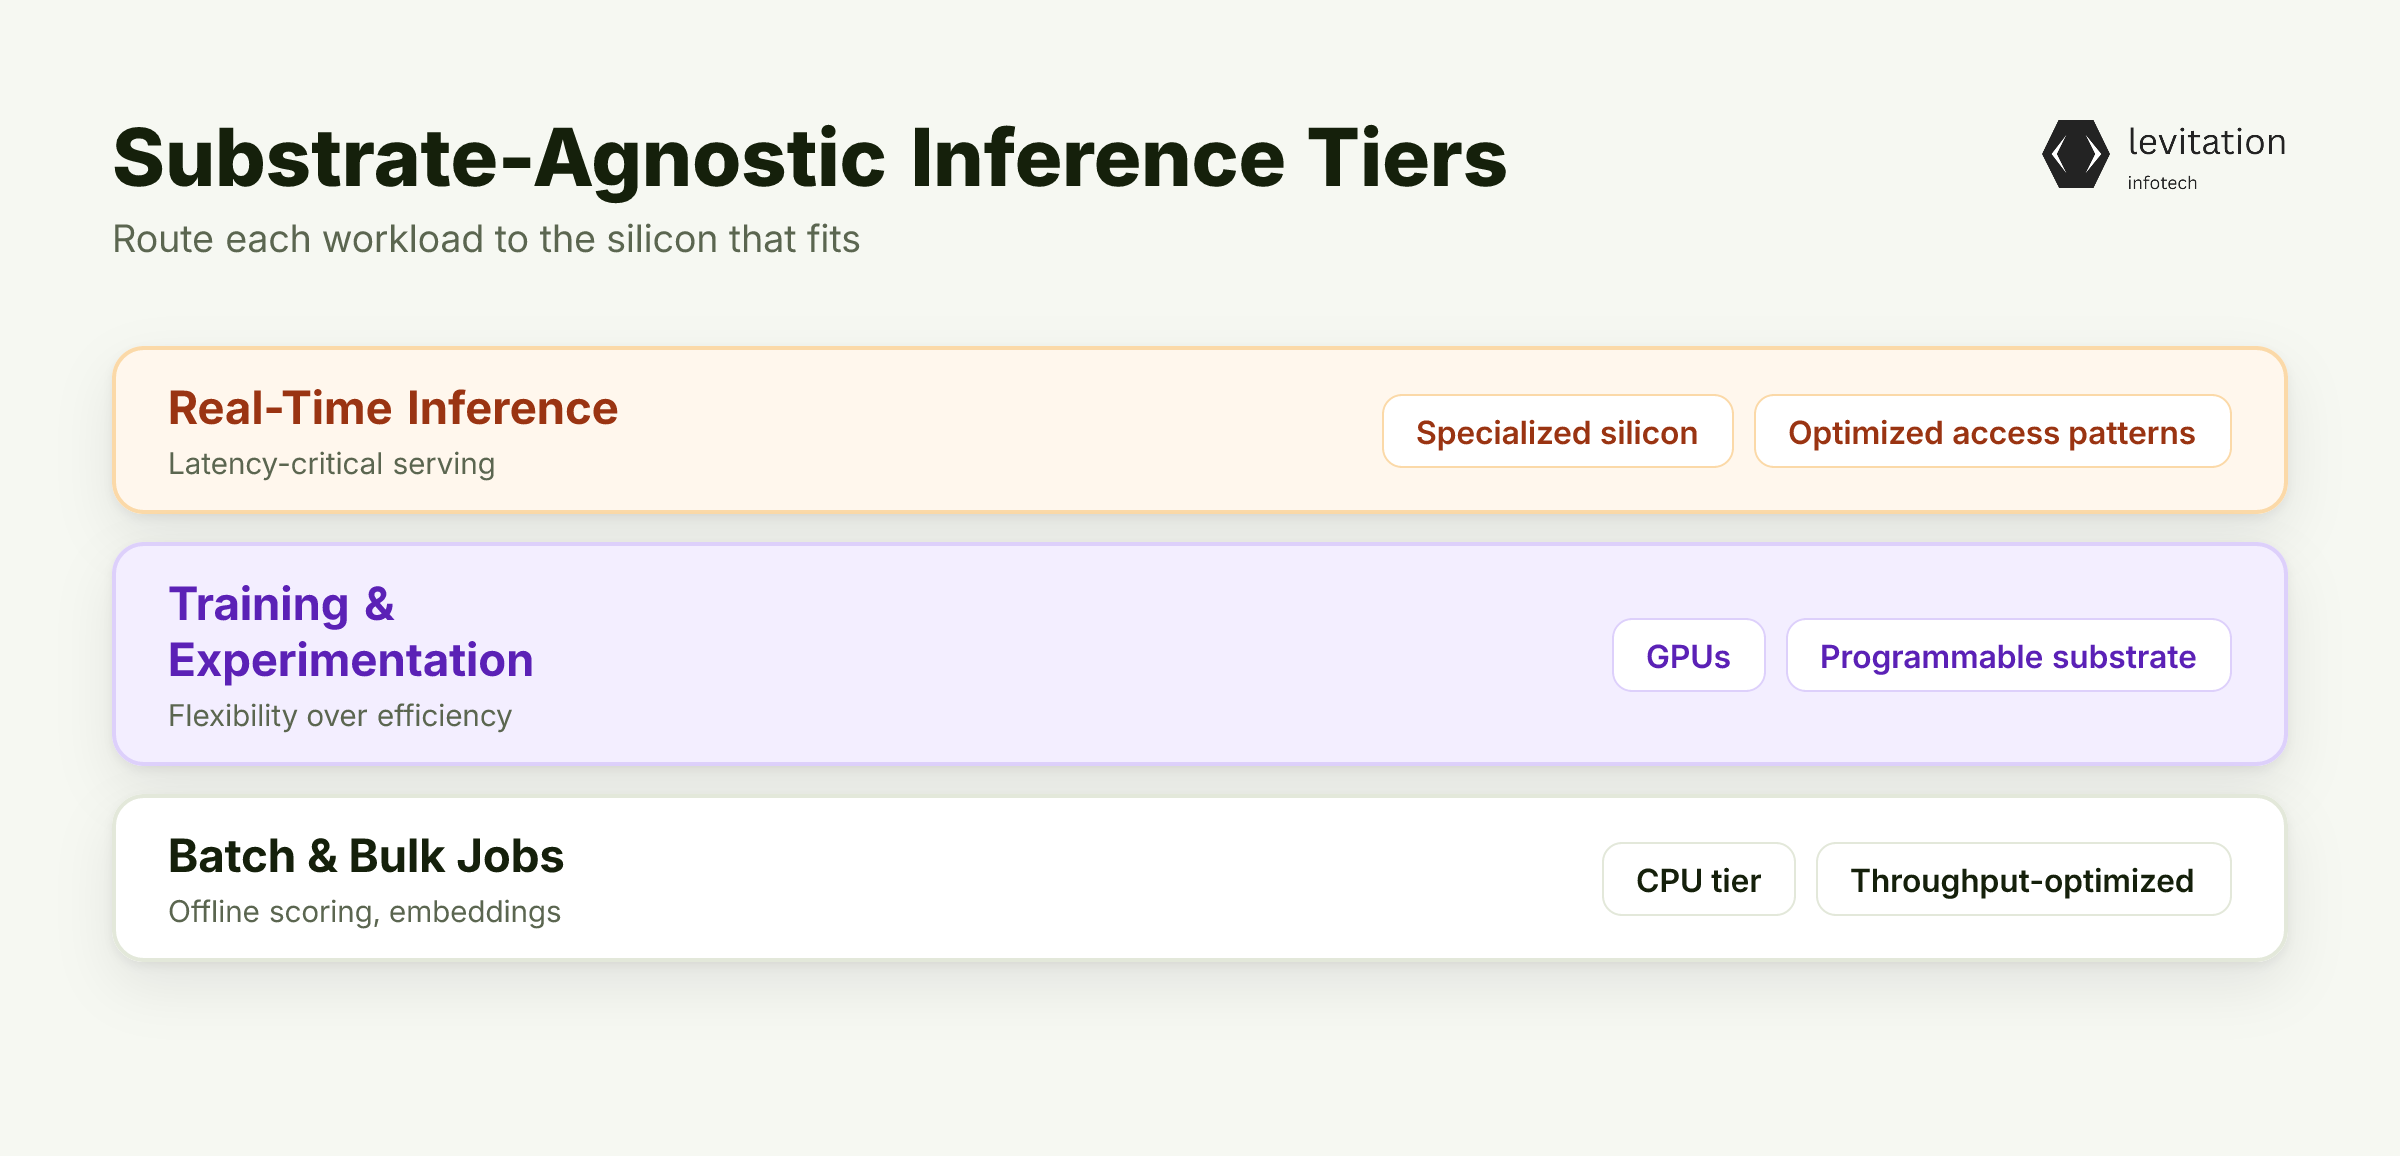
Task: Click the Flexibility over efficiency description
Action: (340, 716)
